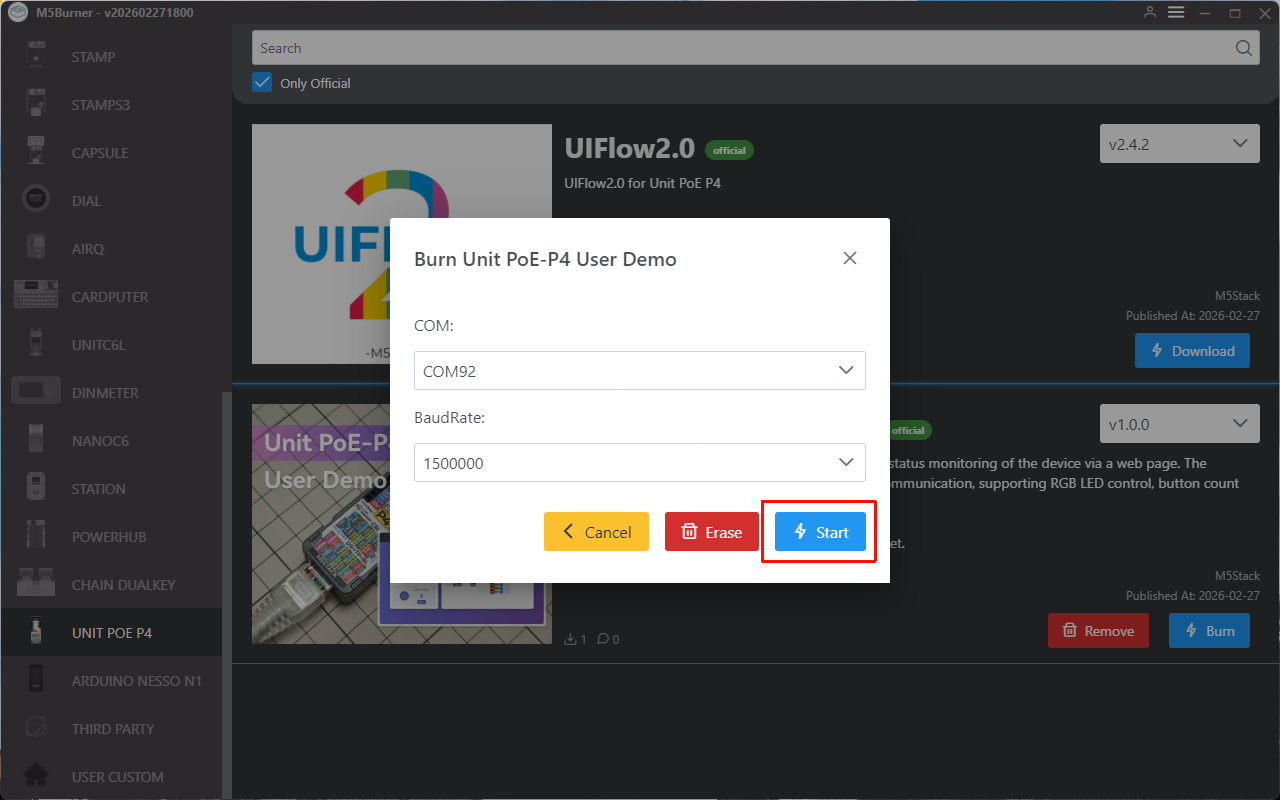Image resolution: width=1280 pixels, height=800 pixels.
Task: Click the yellow Cancel button
Action: click(596, 532)
